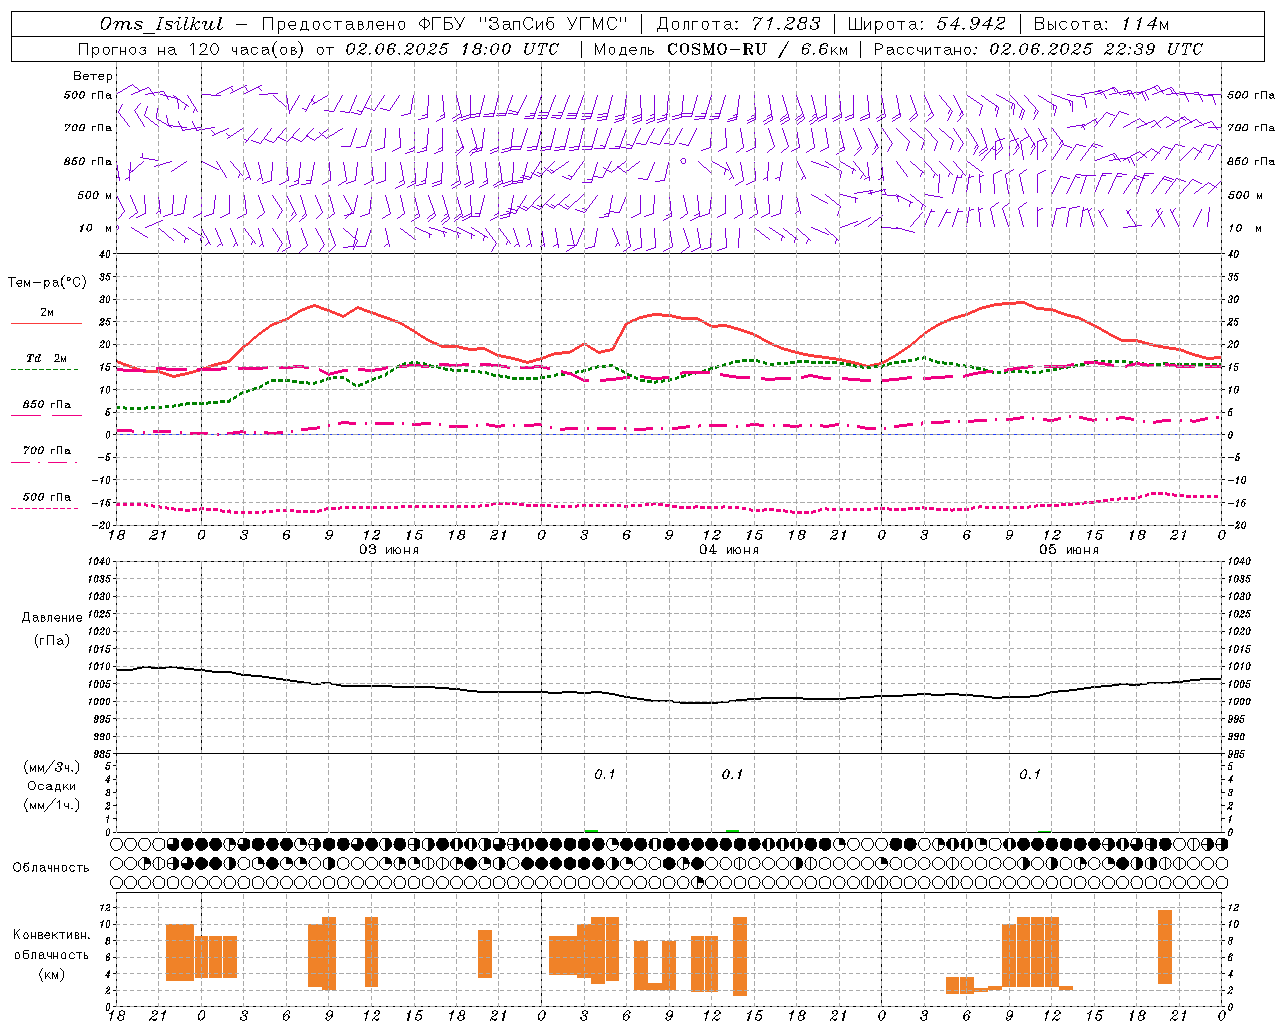Click the 500 гПа label in temperature legend
Image resolution: width=1280 pixels, height=1024 pixels.
[x=47, y=497]
